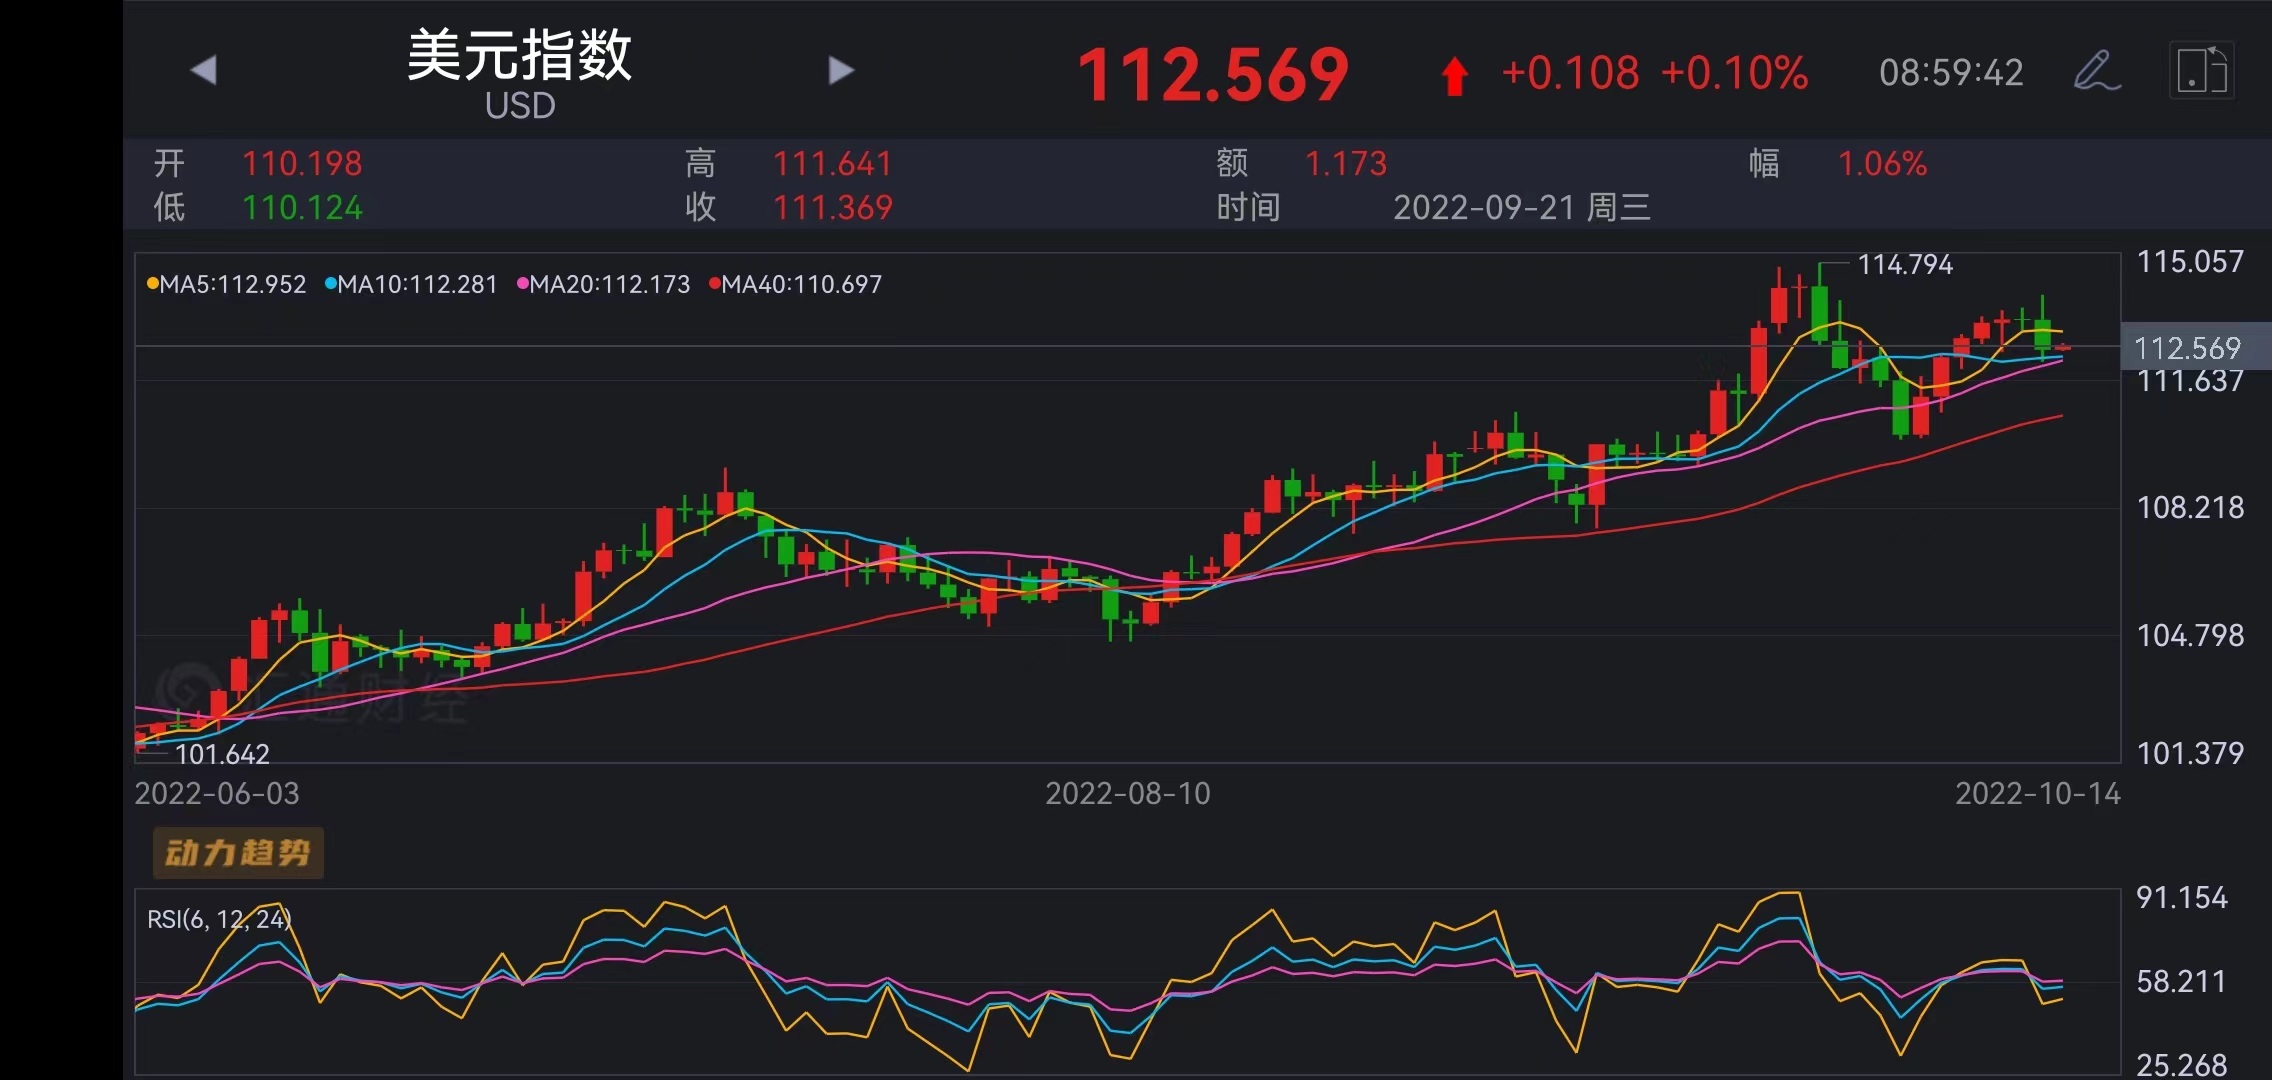Toggle the MA5 legend label
2272x1080 pixels.
pyautogui.click(x=227, y=285)
